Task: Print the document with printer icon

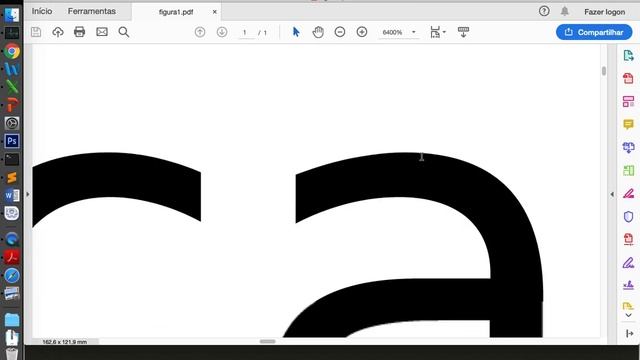Action: pyautogui.click(x=80, y=32)
